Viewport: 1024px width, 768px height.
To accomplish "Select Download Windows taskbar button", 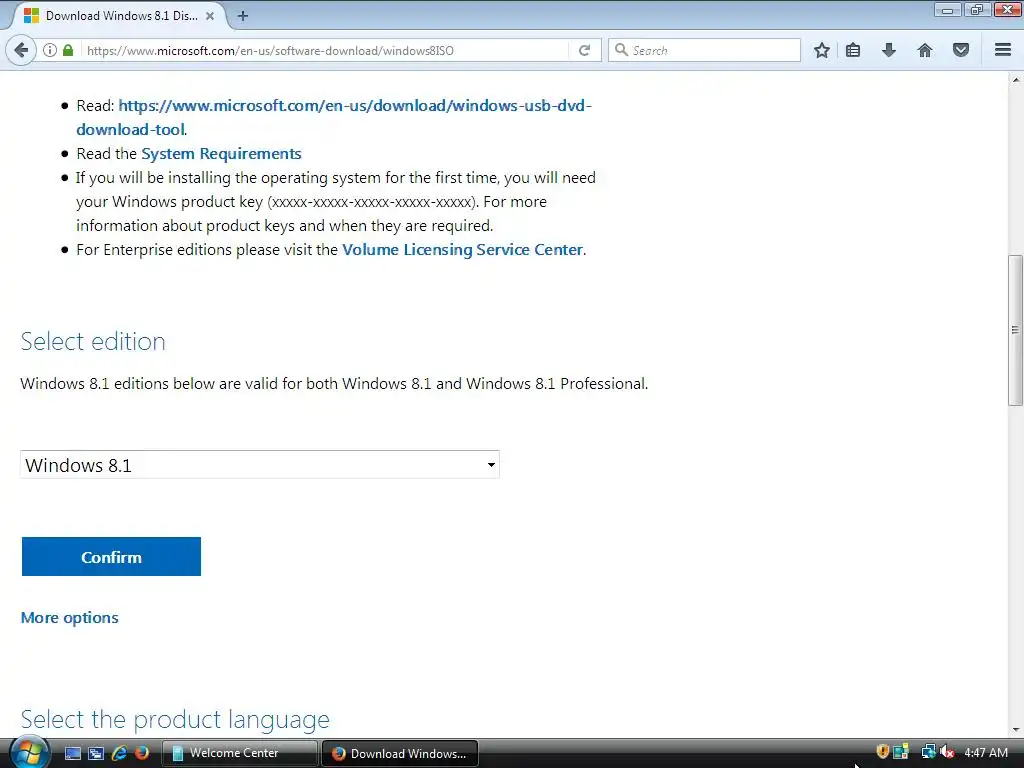I will (x=400, y=753).
